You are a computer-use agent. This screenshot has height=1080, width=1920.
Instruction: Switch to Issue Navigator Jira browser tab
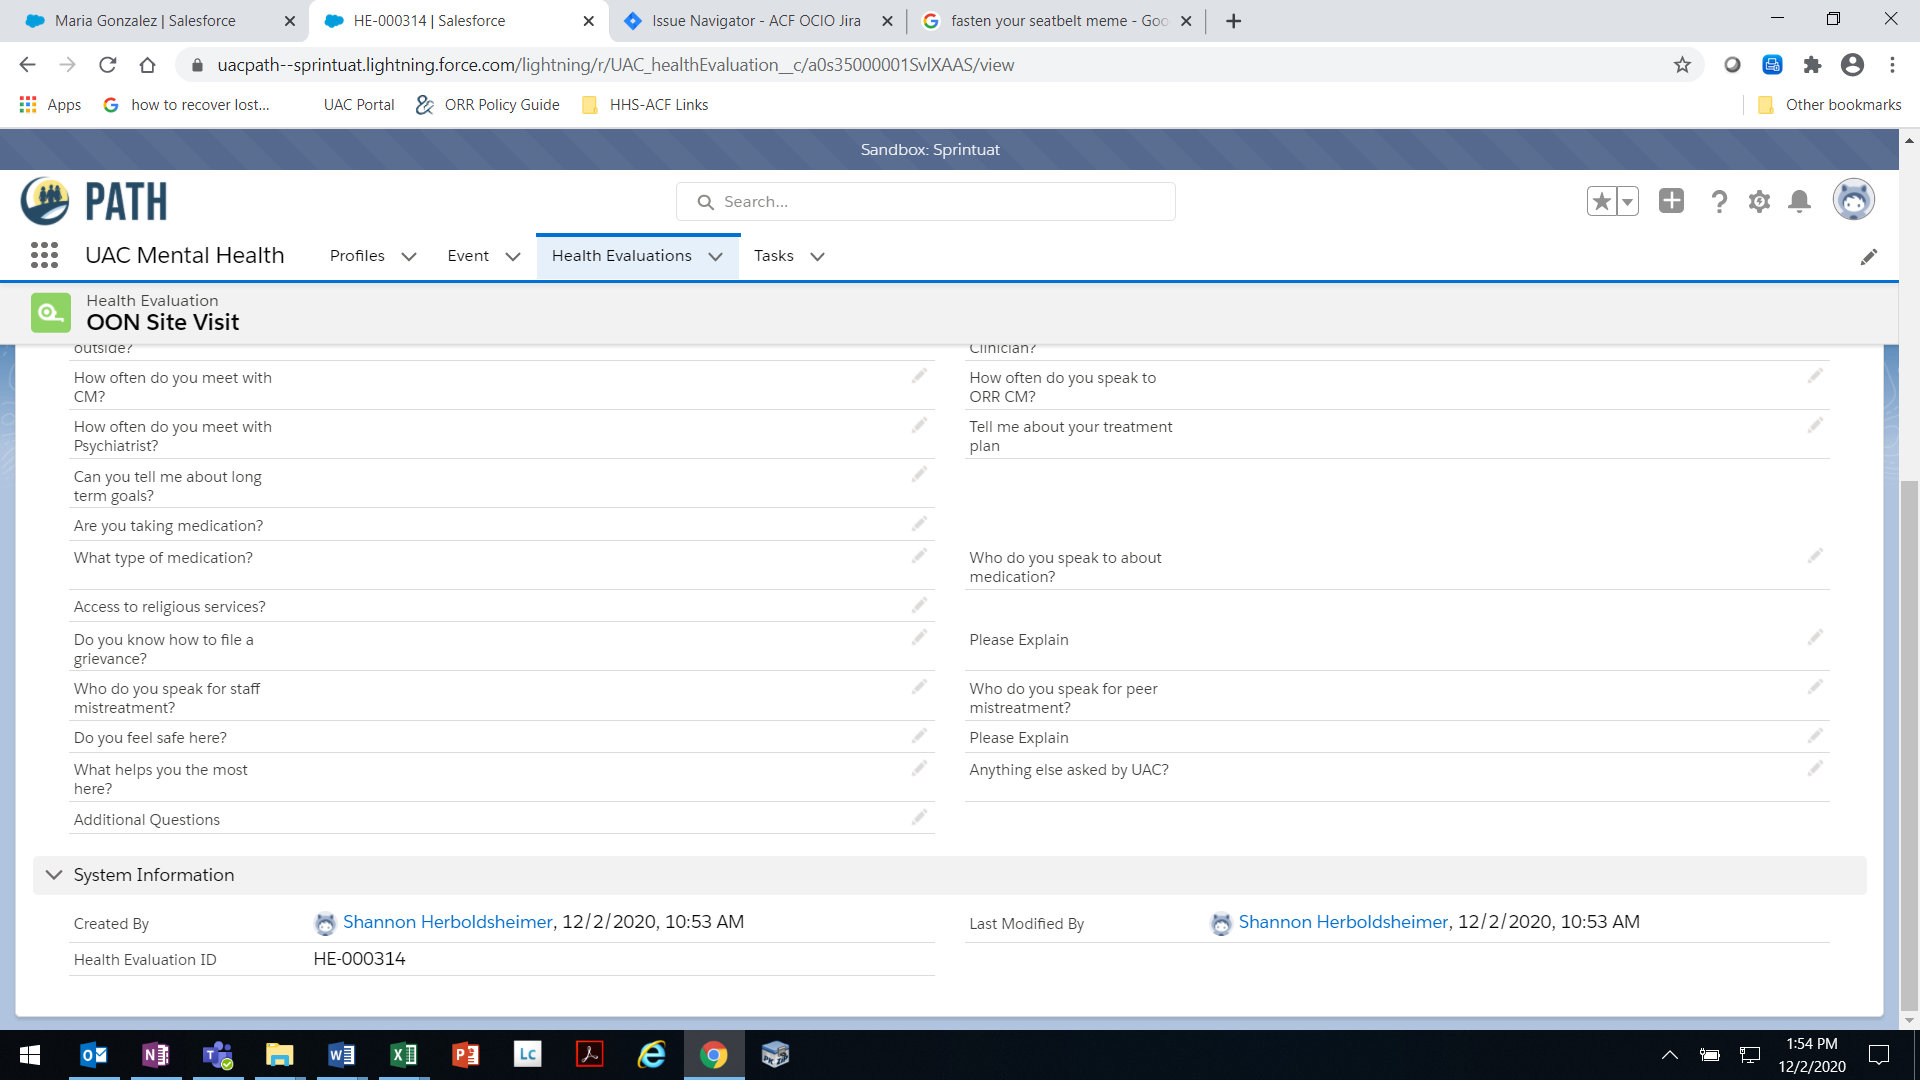click(x=756, y=21)
